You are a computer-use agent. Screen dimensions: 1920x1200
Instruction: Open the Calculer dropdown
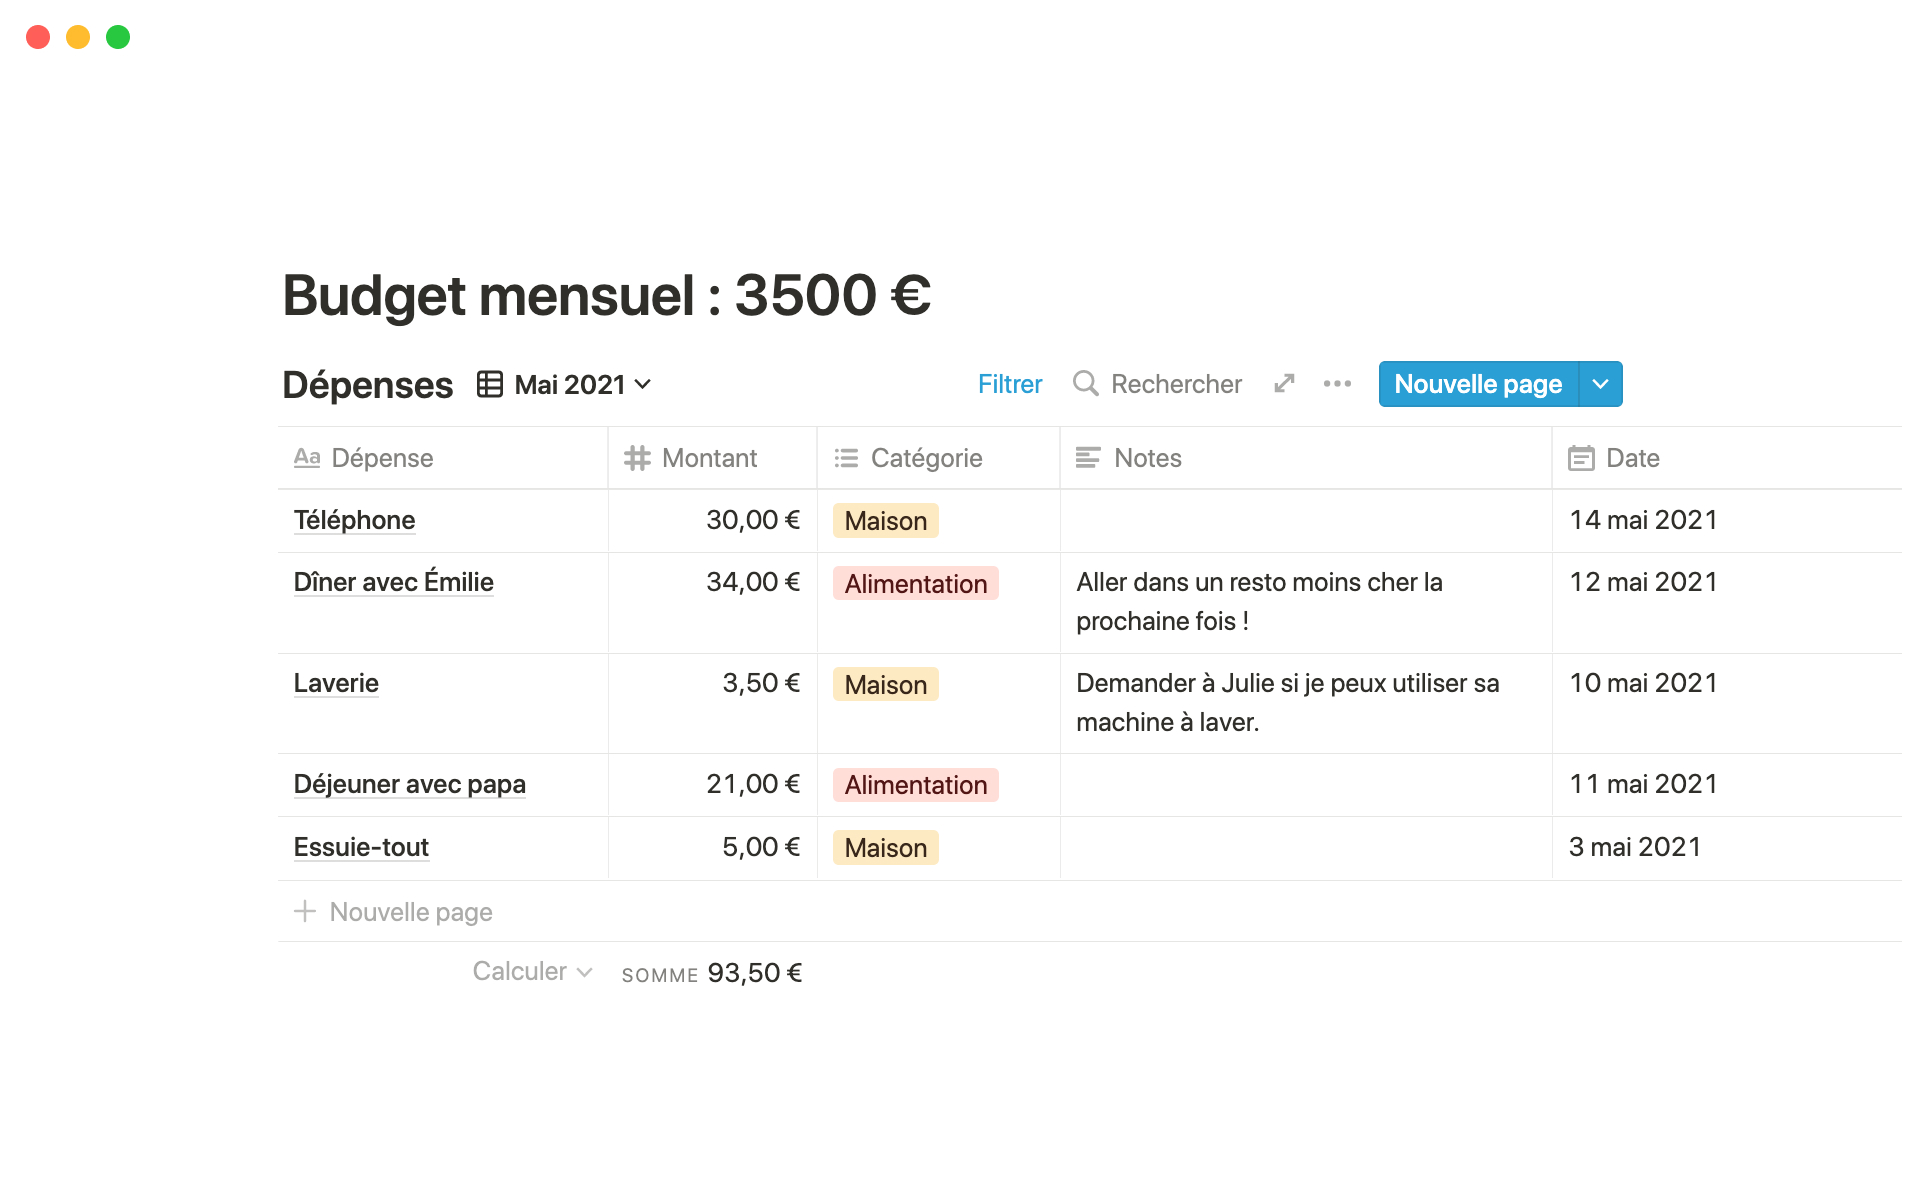click(532, 972)
